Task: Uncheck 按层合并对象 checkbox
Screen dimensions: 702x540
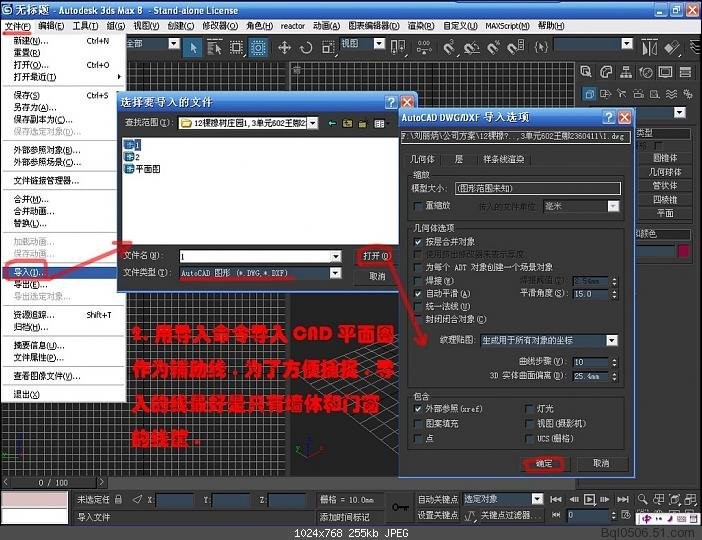Action: [418, 242]
